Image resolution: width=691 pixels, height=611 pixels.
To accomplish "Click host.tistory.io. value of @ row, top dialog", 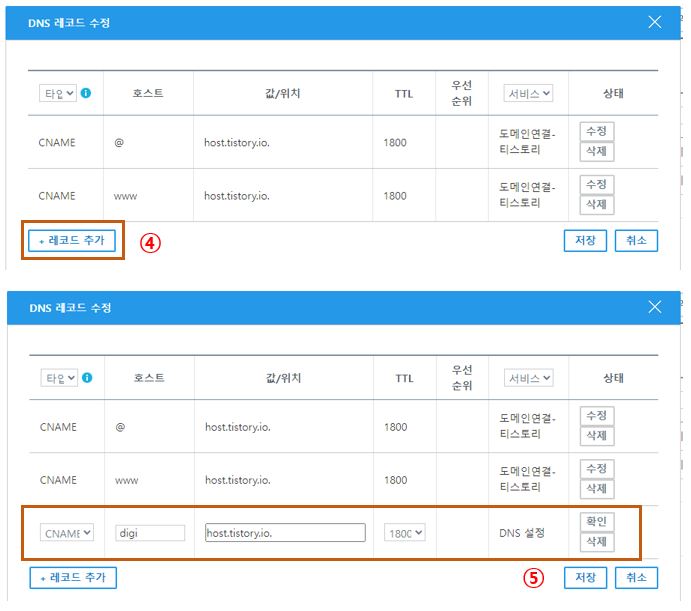I will [237, 142].
